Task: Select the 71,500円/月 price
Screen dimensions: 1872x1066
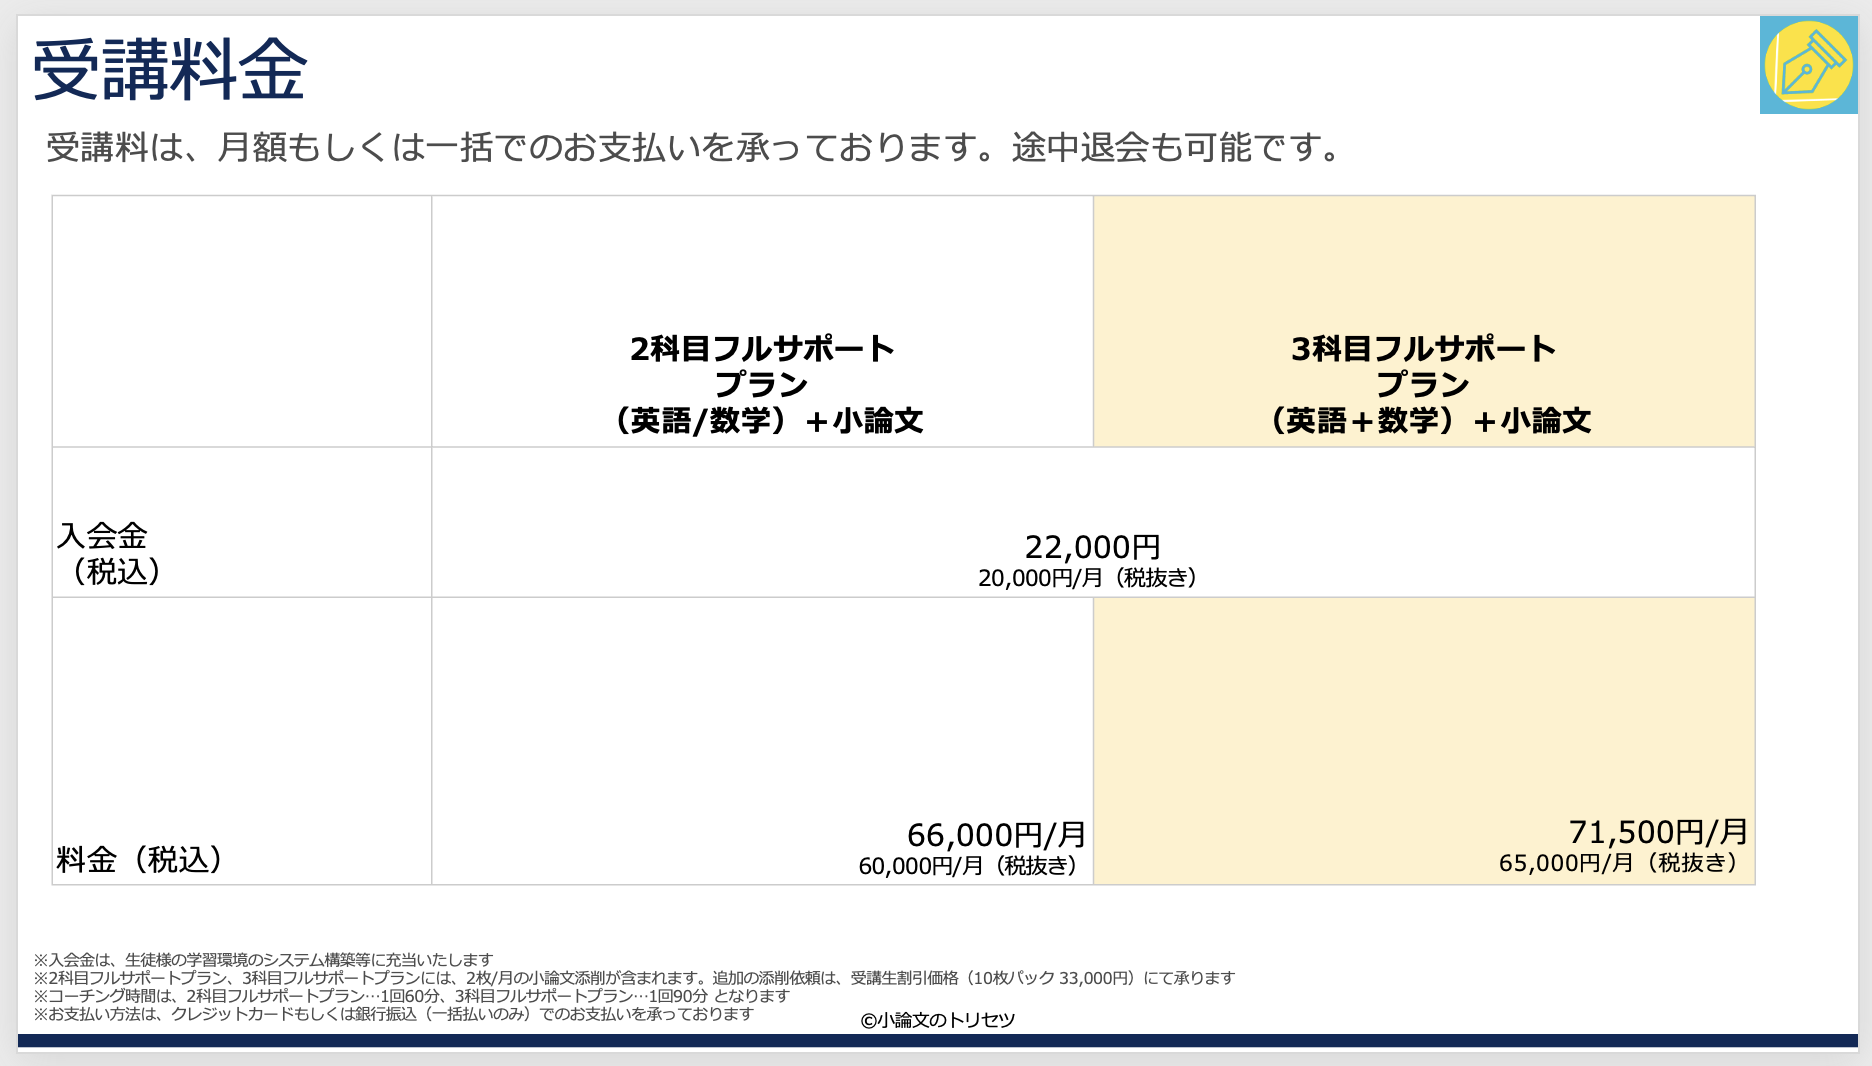Action: coord(1658,832)
